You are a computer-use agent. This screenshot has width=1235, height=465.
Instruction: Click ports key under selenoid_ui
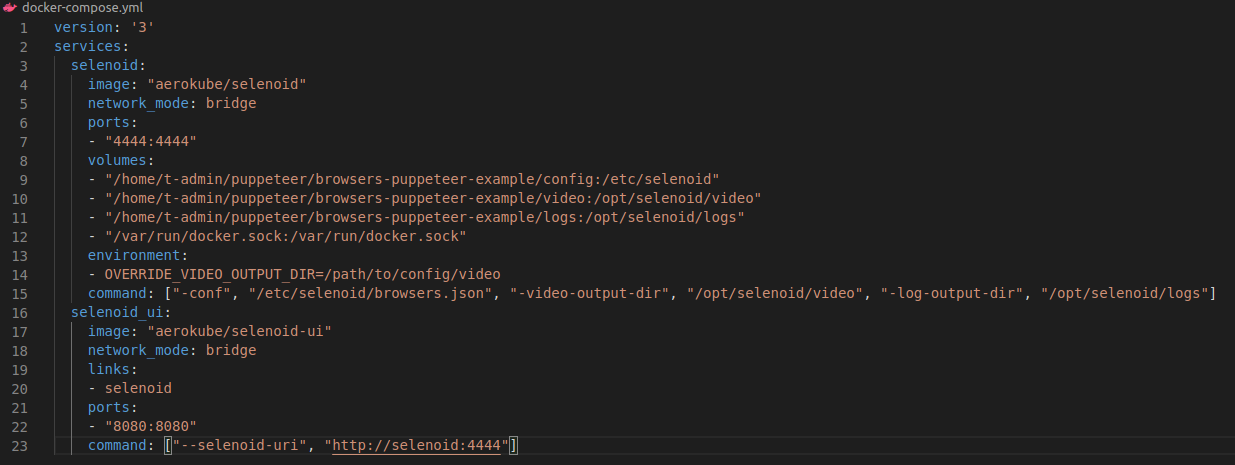coord(109,406)
